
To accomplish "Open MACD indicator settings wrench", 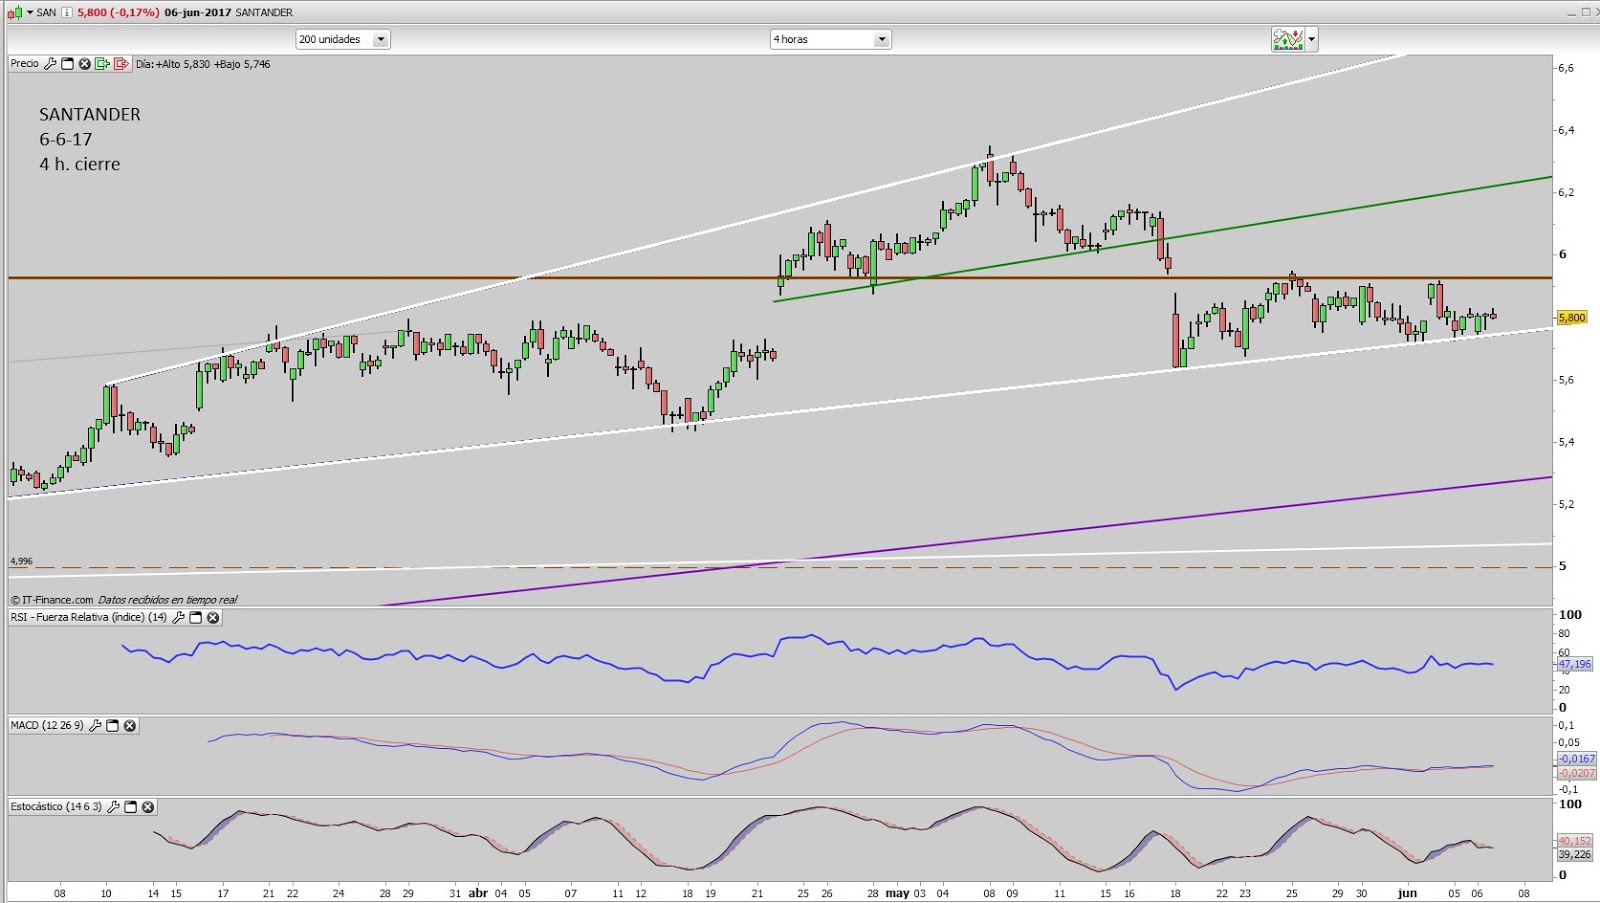I will (x=95, y=726).
